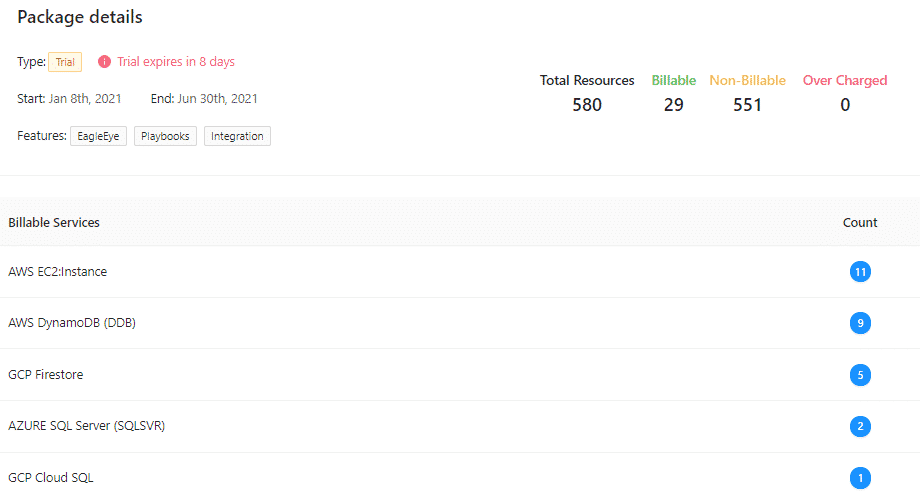The height and width of the screenshot is (492, 920).
Task: Select the AWS DynamoDB (DDB) service row
Action: pos(460,323)
